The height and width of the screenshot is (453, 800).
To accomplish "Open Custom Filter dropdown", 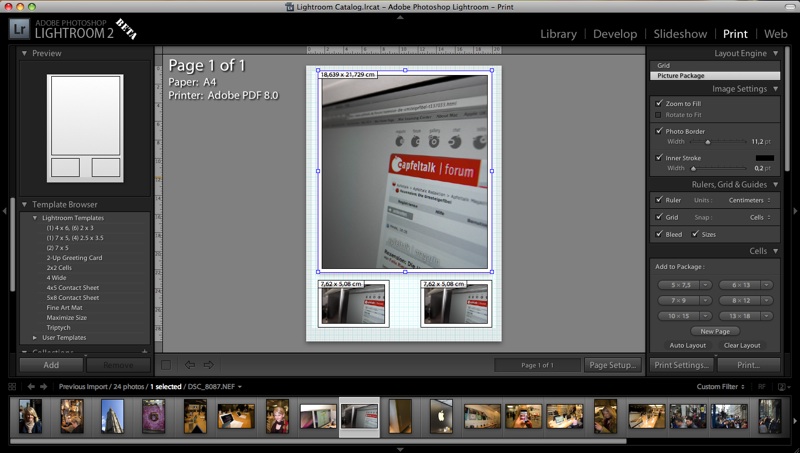I will (720, 387).
